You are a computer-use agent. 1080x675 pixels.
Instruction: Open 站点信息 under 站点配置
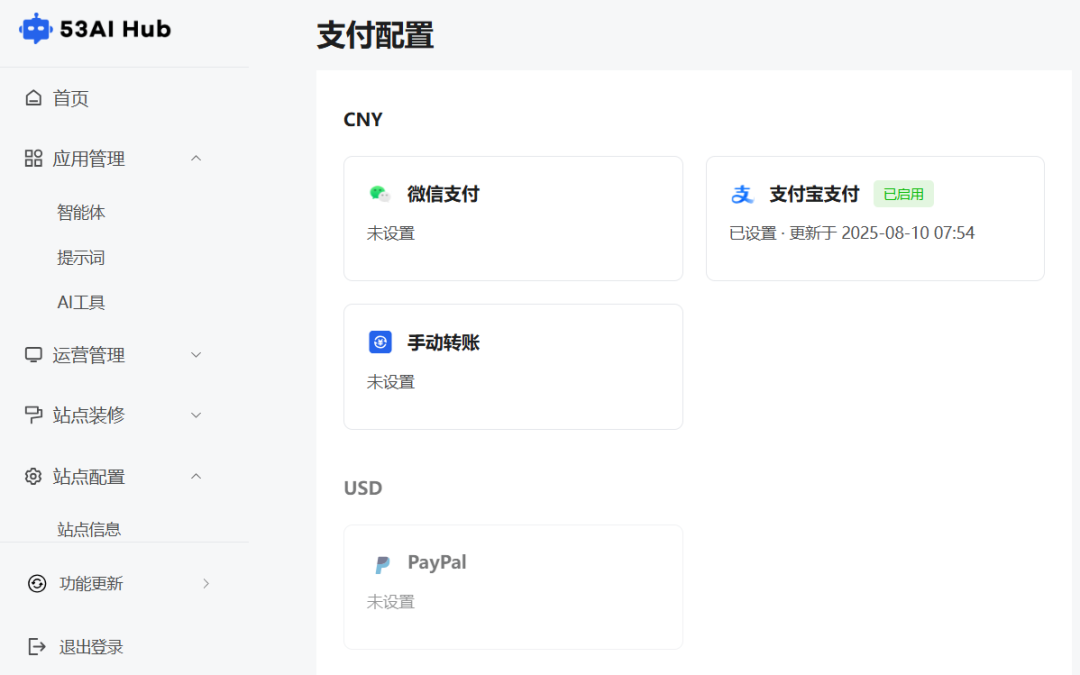tap(86, 528)
